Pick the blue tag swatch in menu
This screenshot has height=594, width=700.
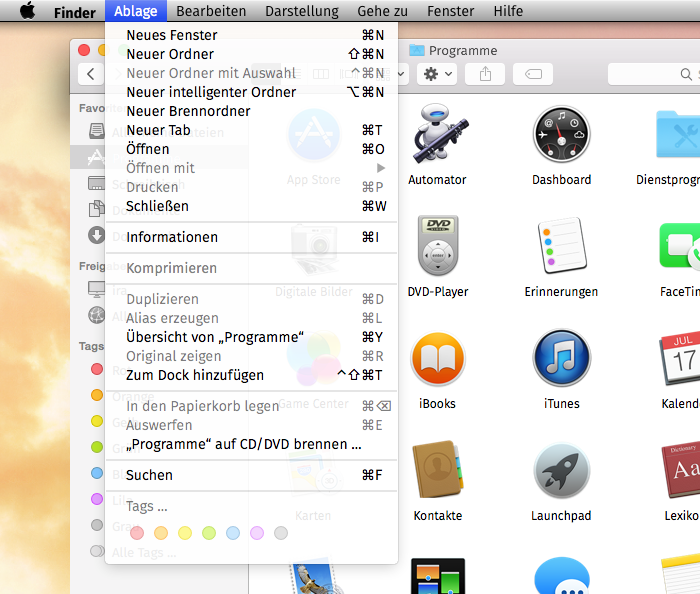(x=233, y=532)
